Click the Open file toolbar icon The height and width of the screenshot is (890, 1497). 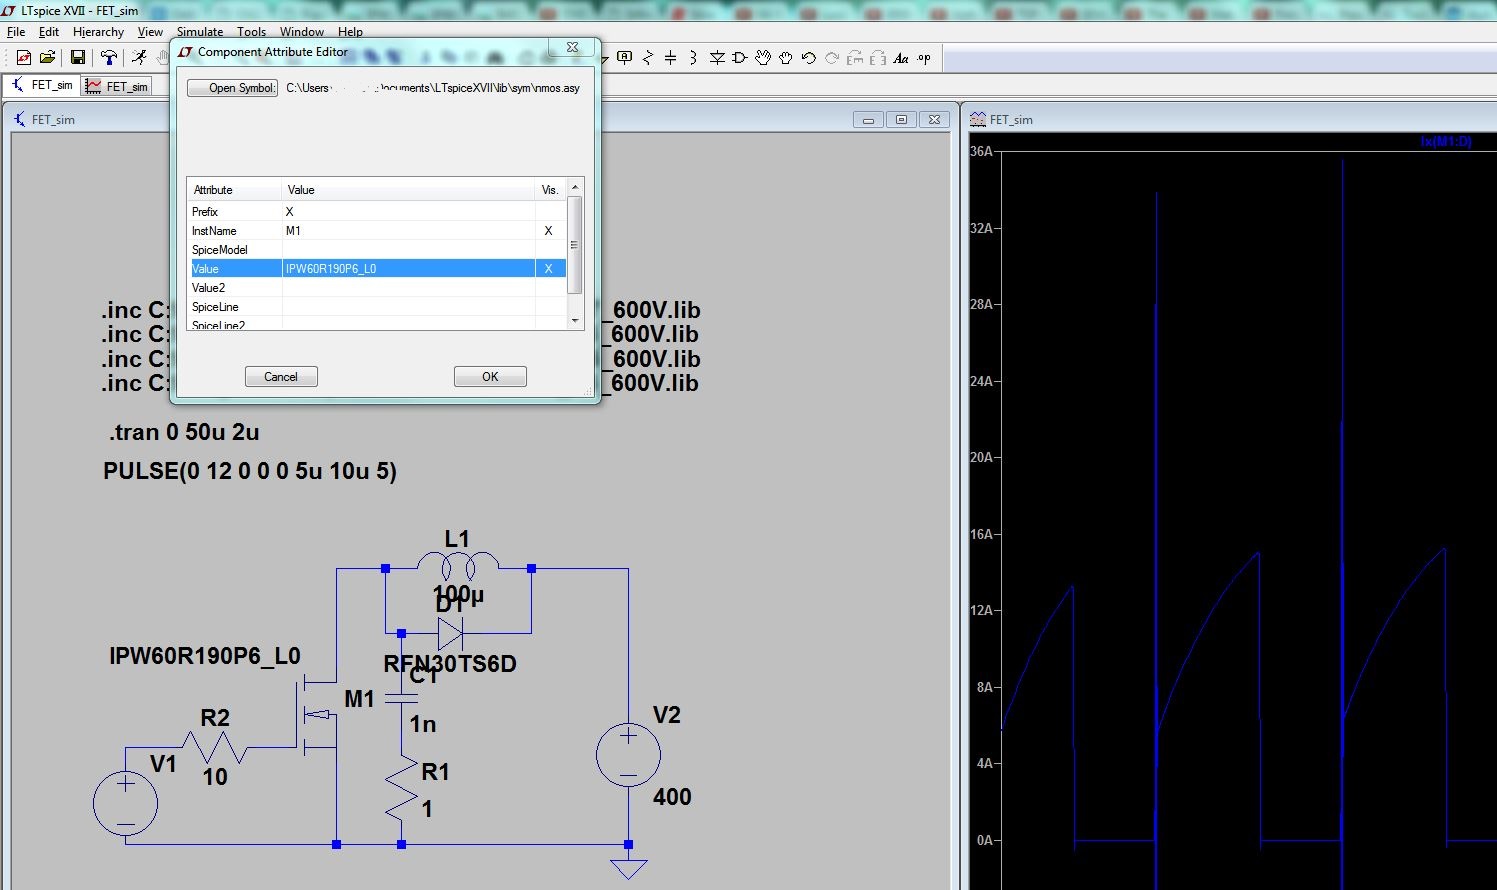coord(47,58)
